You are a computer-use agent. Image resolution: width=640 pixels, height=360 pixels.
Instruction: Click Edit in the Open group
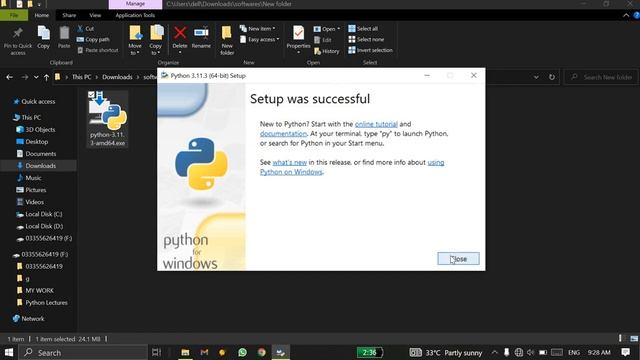323,40
